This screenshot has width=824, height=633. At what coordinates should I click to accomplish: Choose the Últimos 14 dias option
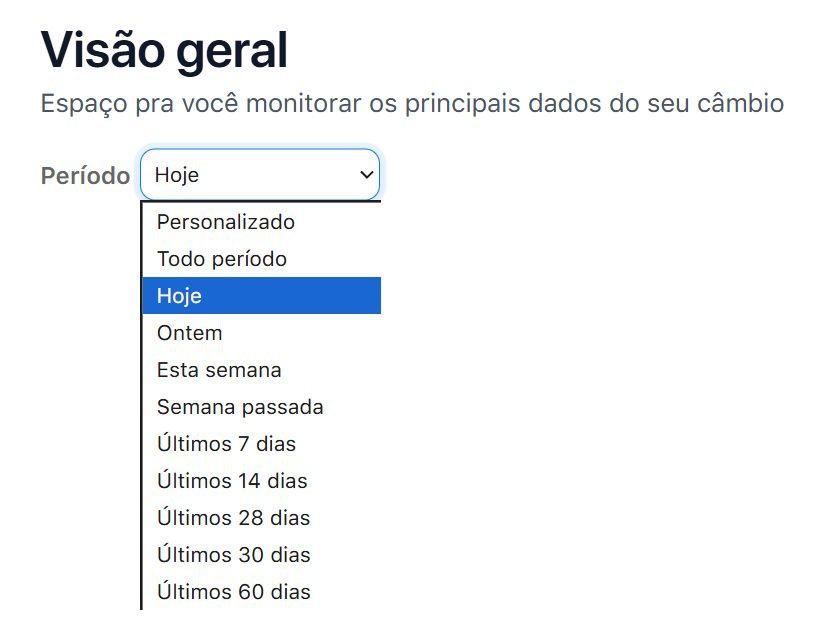point(232,481)
